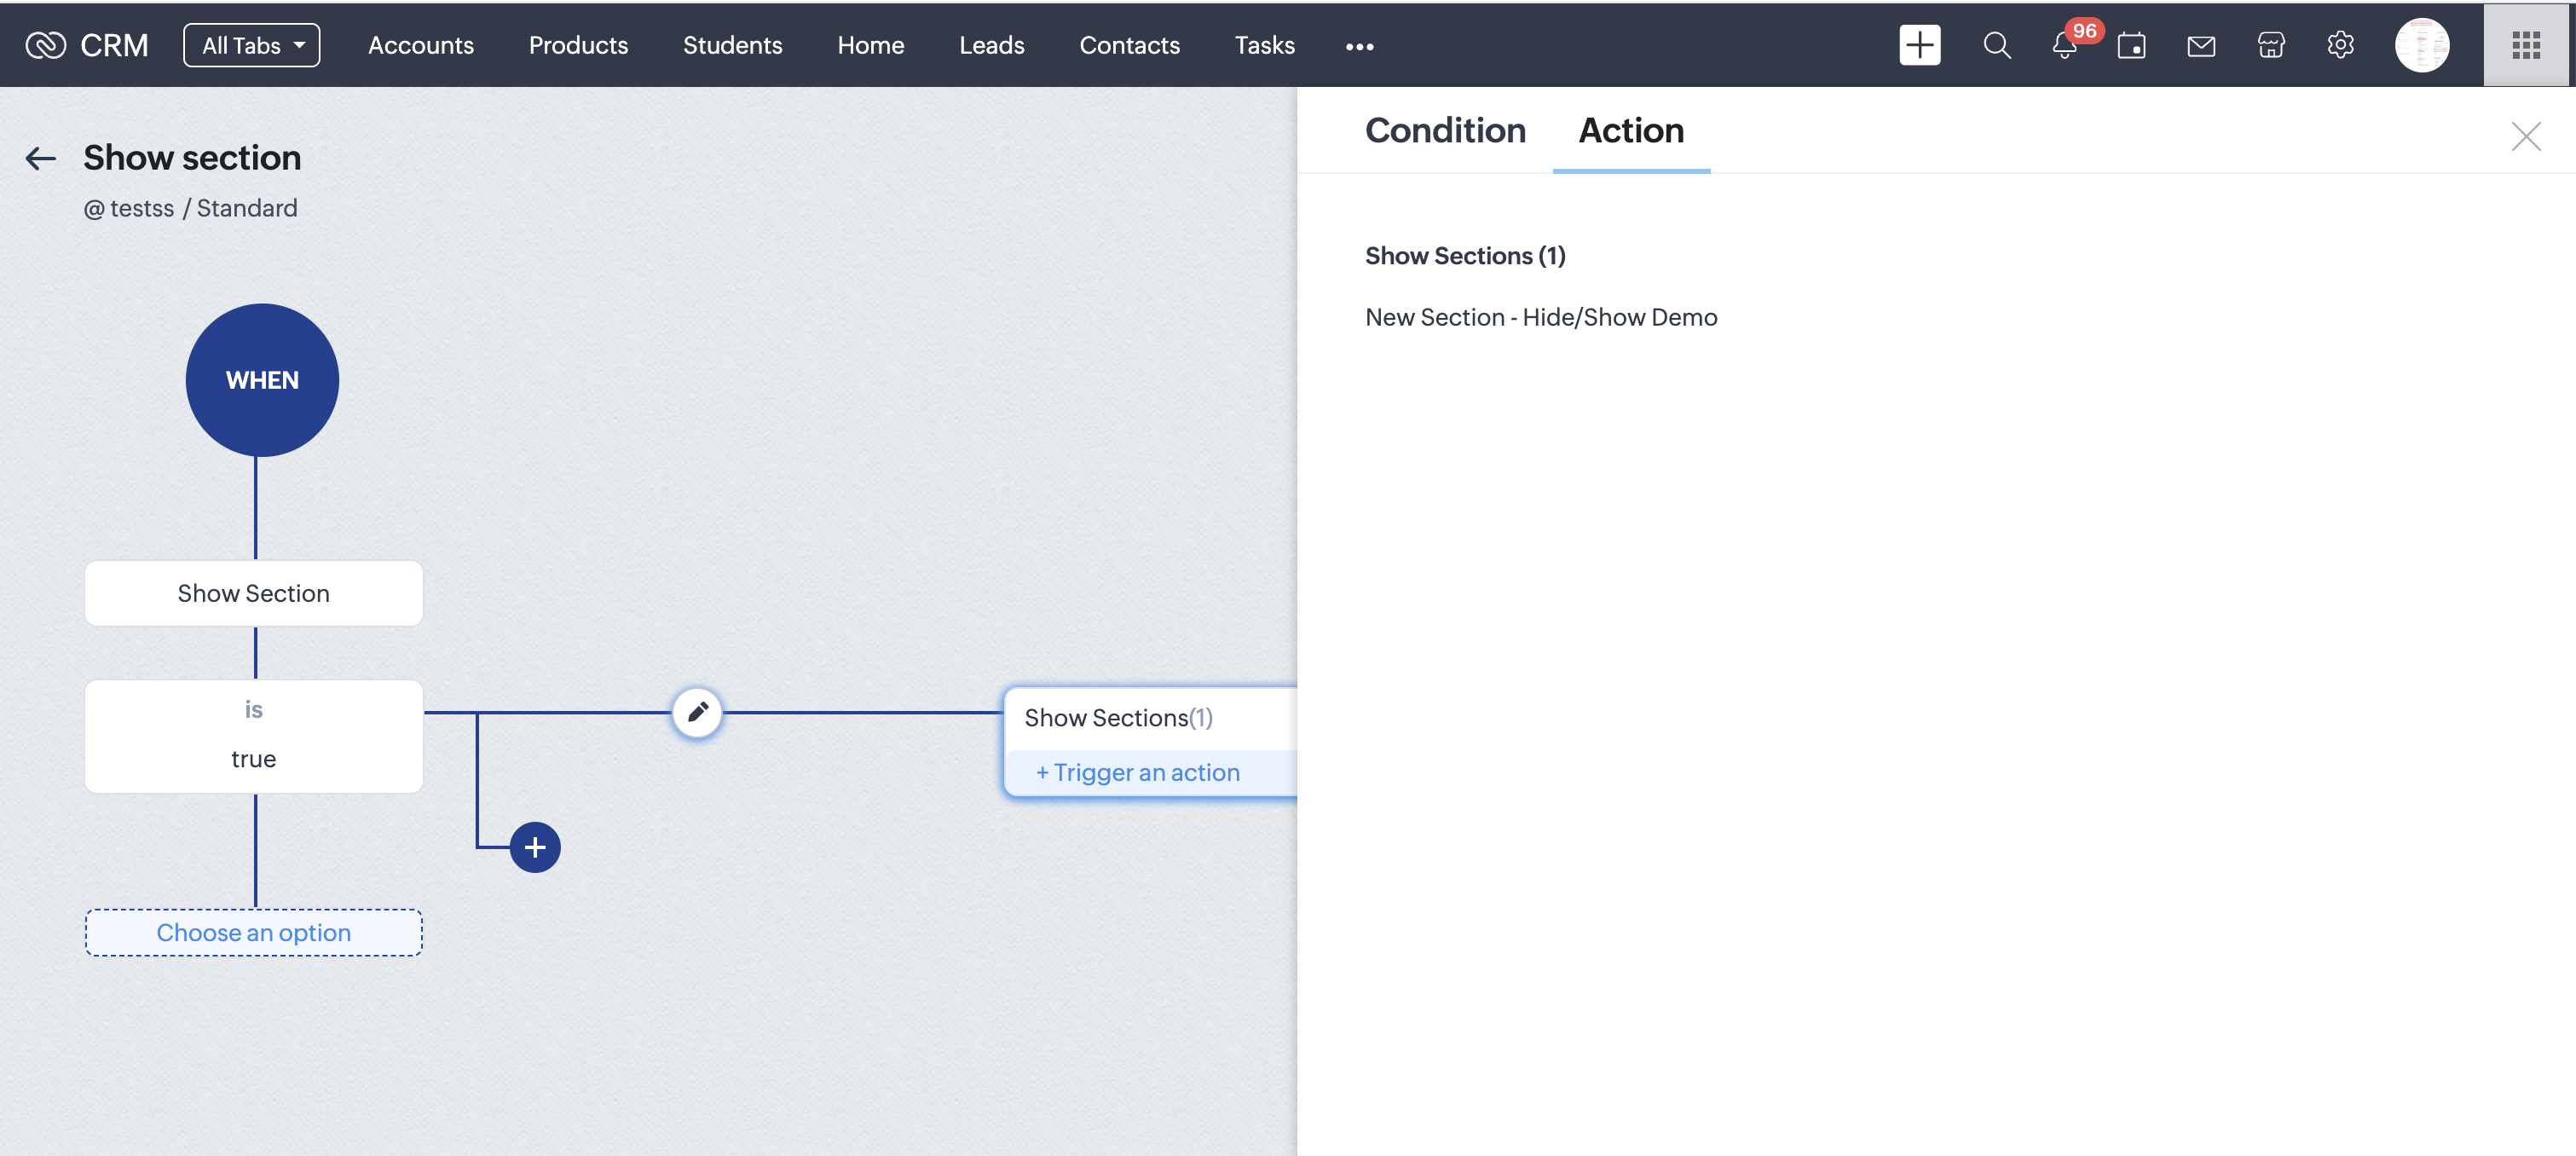The image size is (2576, 1156).
Task: Click the user profile avatar
Action: pos(2421,45)
